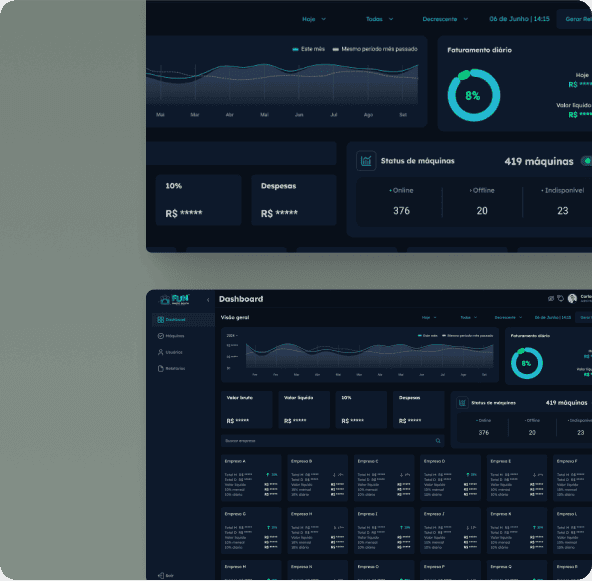Click the Este mês legend in lower chart
Viewport: 592px width, 581px height.
coord(427,336)
